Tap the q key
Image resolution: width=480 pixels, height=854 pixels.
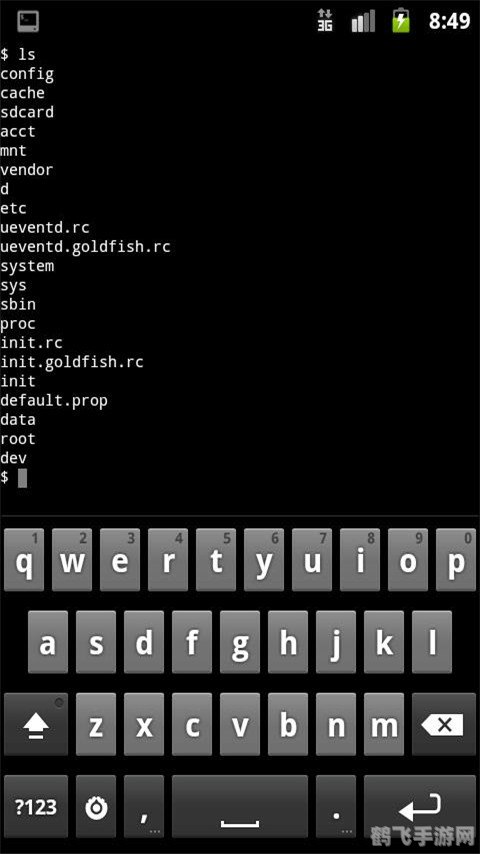[x=24, y=559]
